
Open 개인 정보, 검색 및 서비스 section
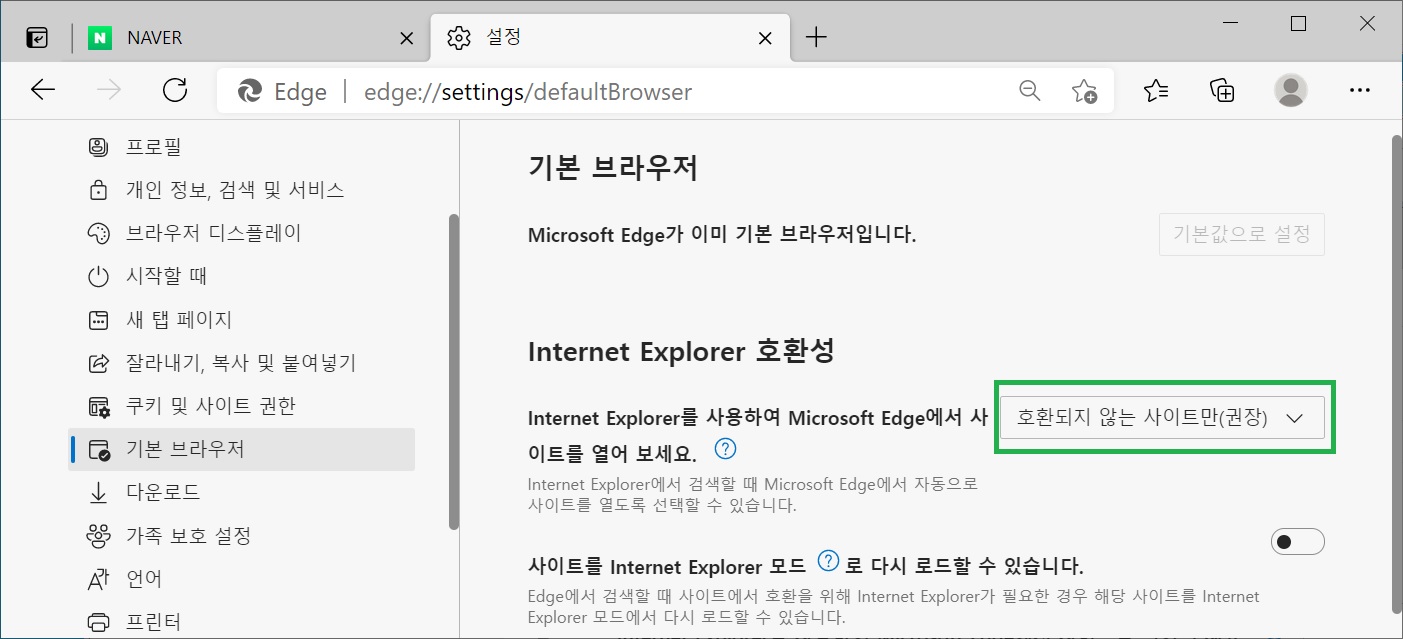(241, 190)
